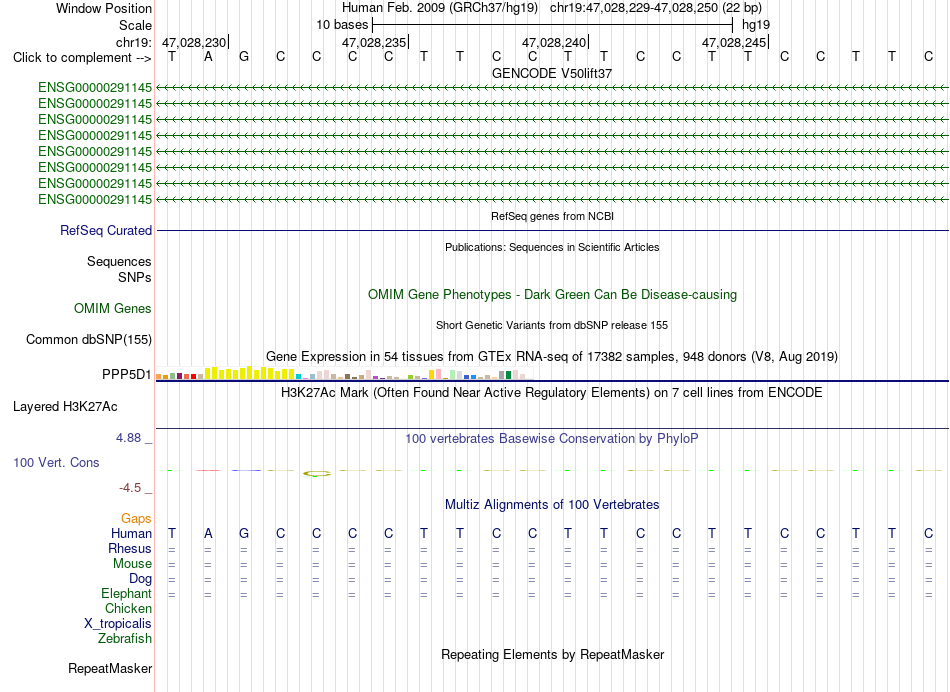Open the OMIM Genes track label
This screenshot has height=692, width=950.
click(x=113, y=308)
